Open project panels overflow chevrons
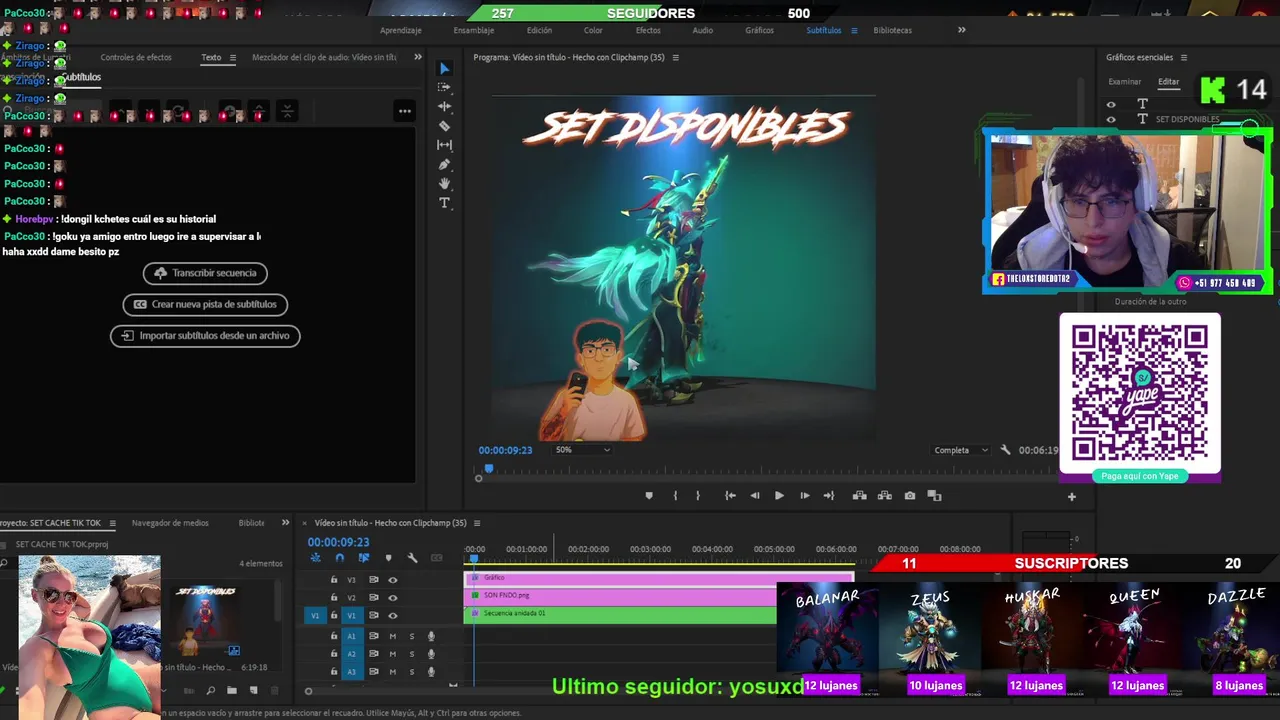The height and width of the screenshot is (720, 1280). tap(285, 522)
